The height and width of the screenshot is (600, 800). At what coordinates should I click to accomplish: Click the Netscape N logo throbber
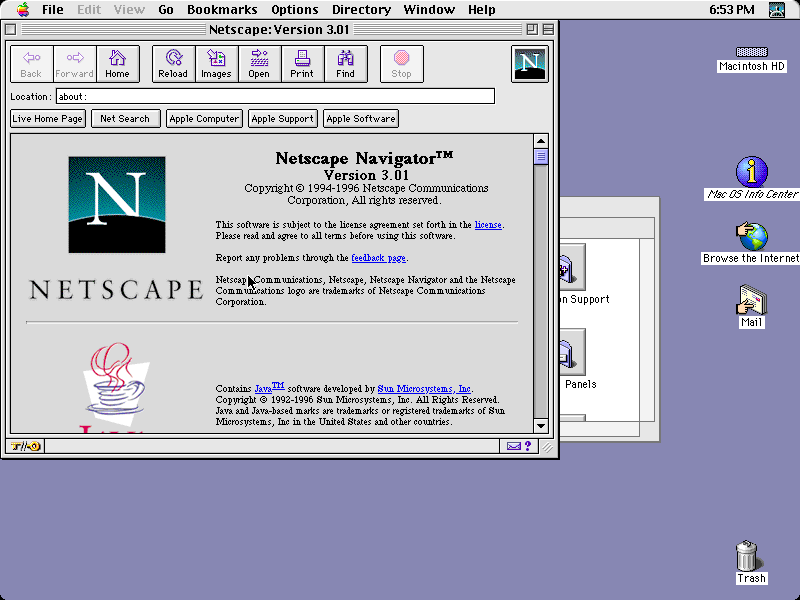click(x=530, y=64)
